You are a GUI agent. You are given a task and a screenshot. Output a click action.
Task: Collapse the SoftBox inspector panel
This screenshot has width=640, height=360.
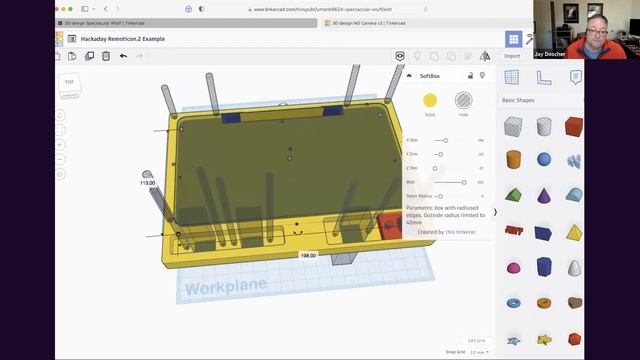(409, 76)
